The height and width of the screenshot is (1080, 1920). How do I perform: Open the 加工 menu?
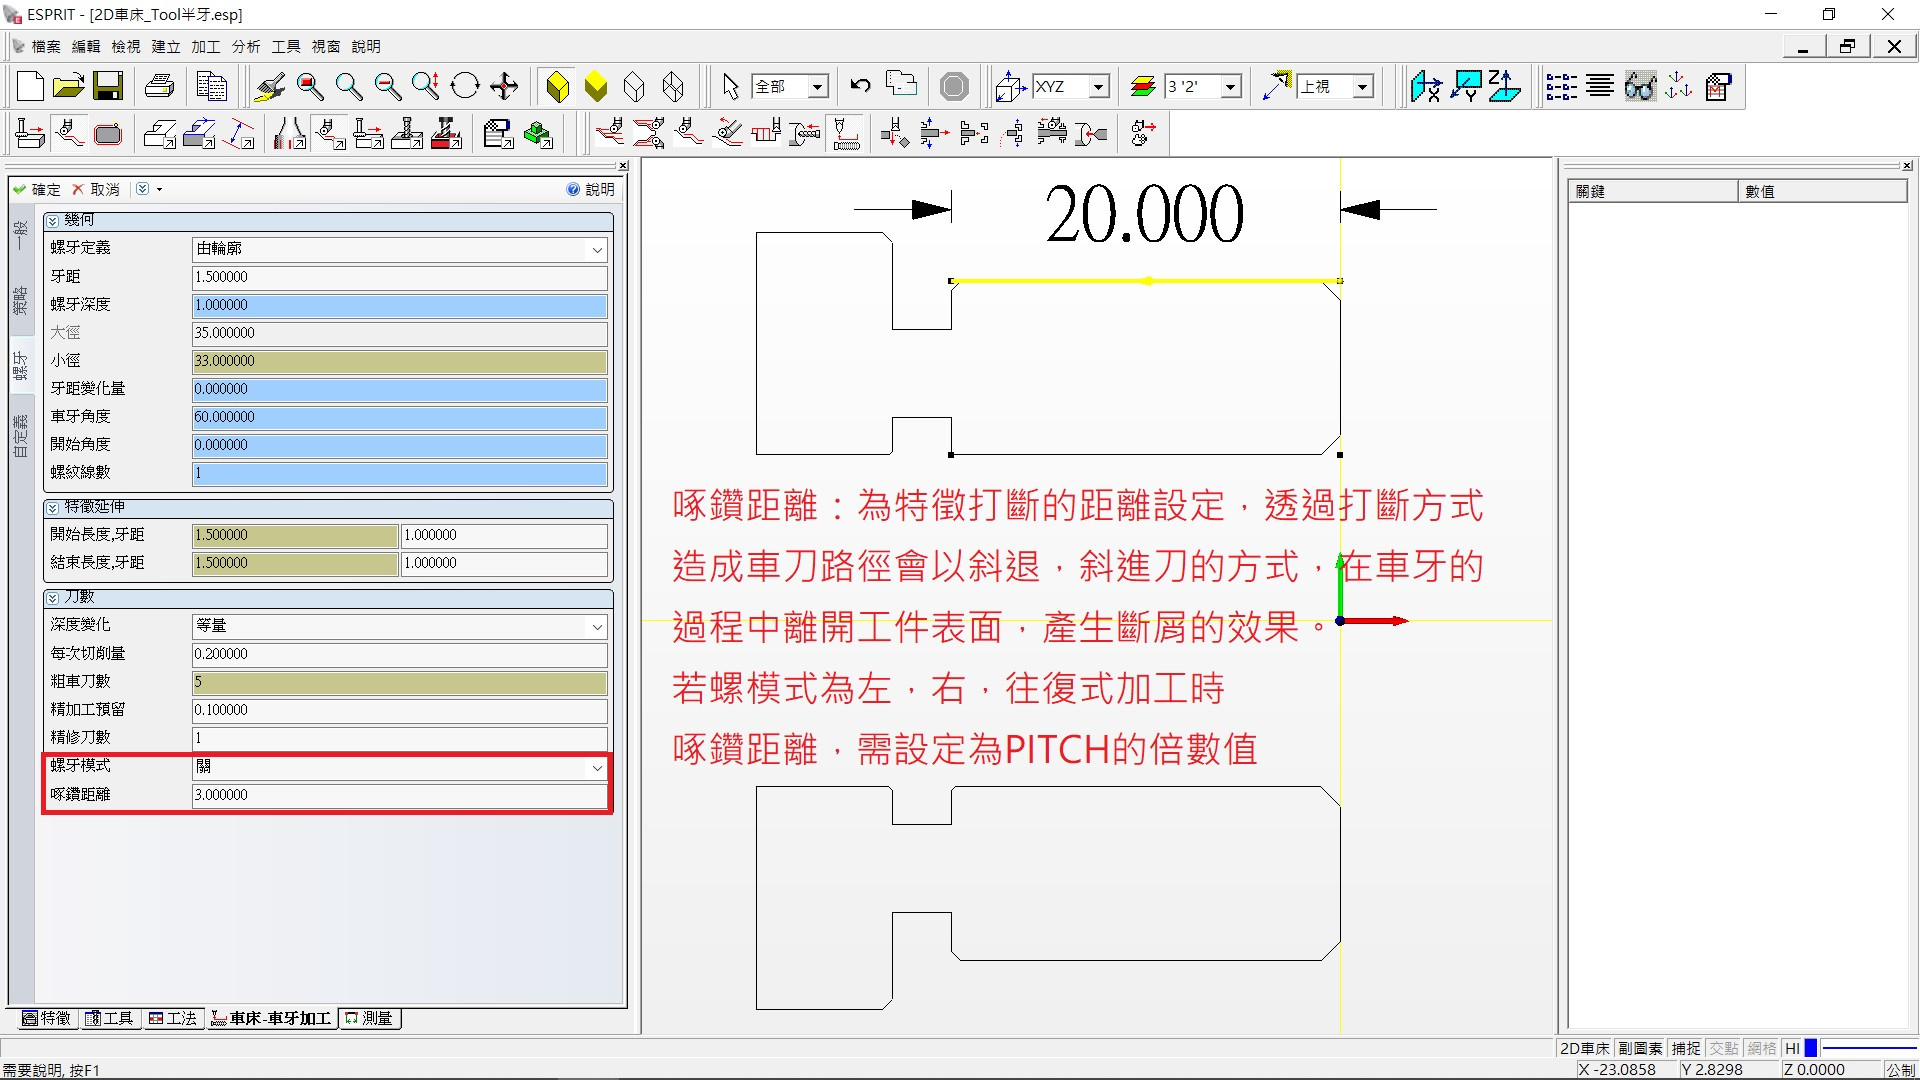205,46
